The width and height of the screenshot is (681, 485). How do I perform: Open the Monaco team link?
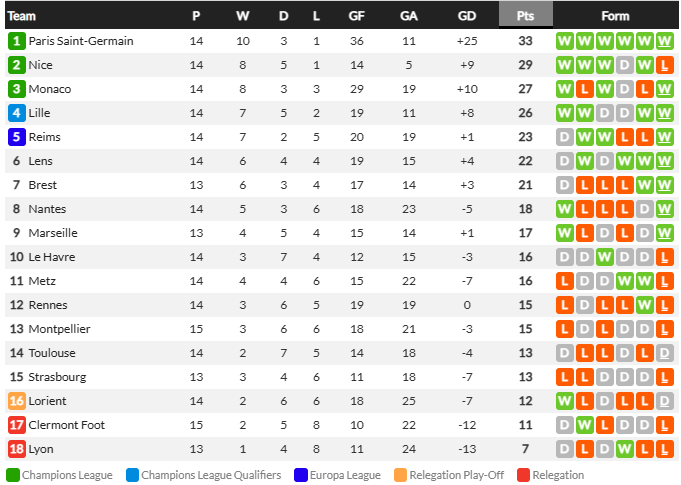click(x=50, y=89)
